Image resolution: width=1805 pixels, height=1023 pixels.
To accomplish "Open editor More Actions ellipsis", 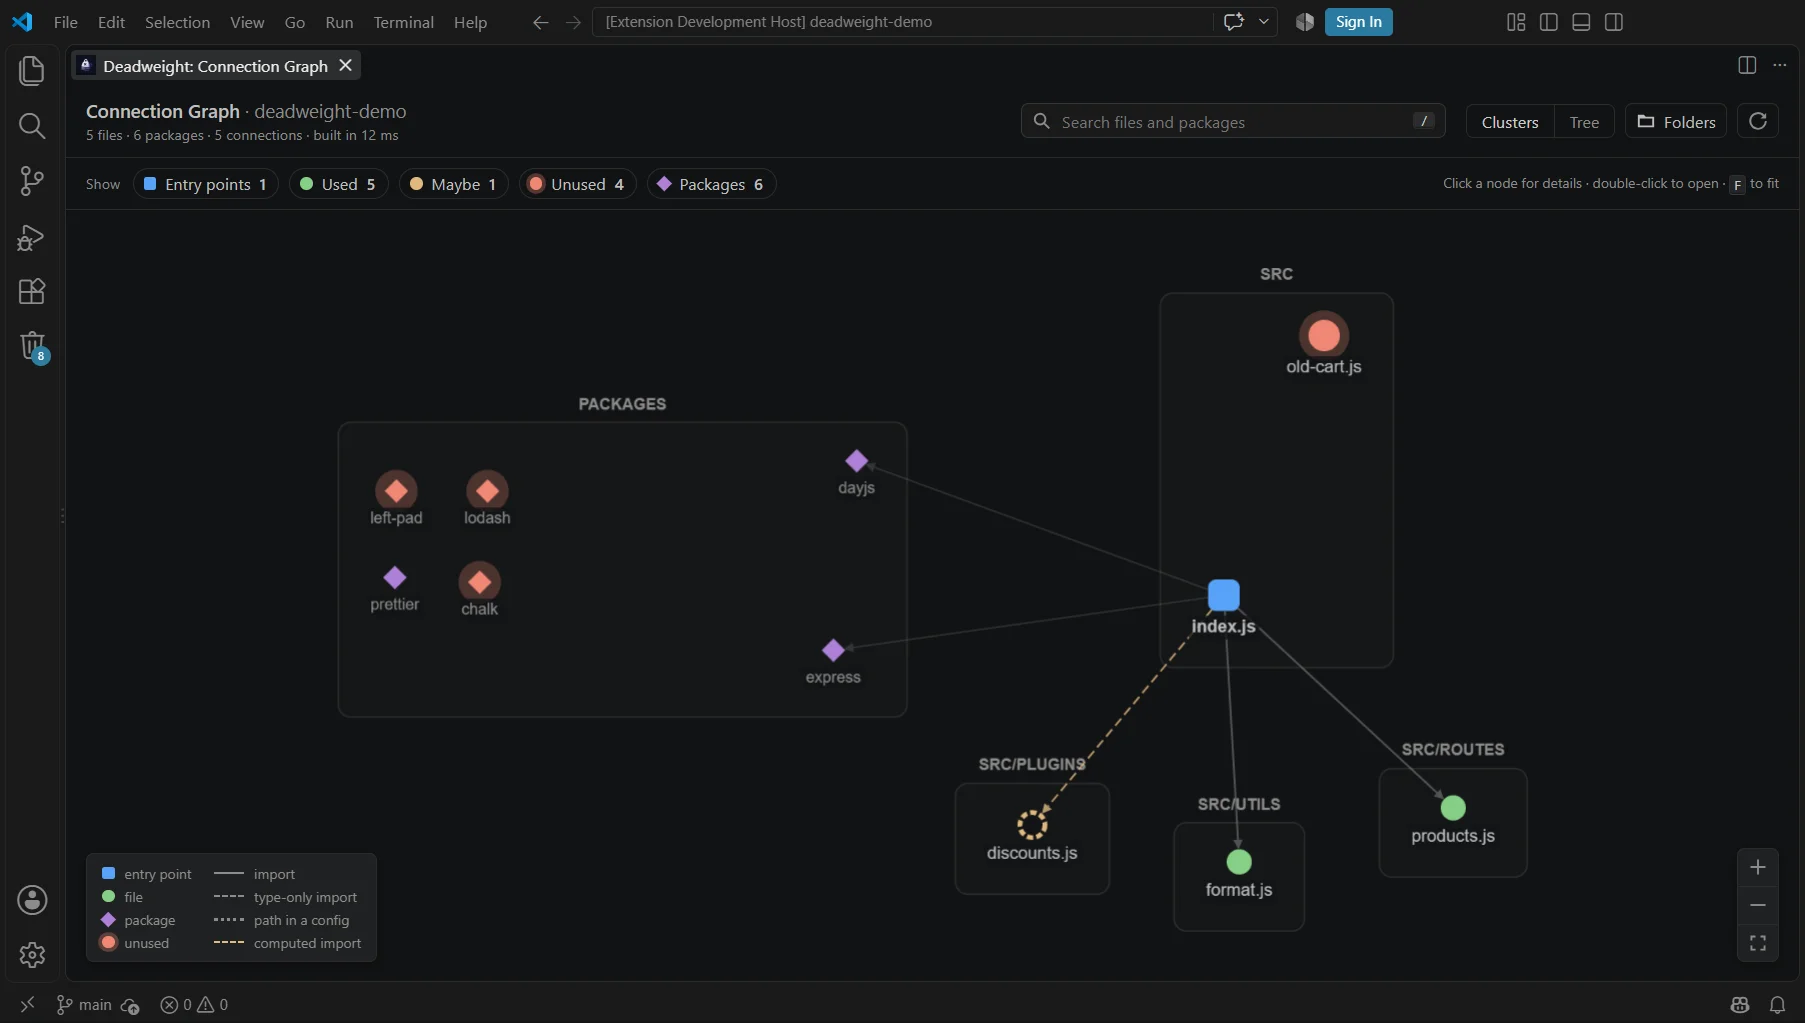I will tap(1780, 65).
